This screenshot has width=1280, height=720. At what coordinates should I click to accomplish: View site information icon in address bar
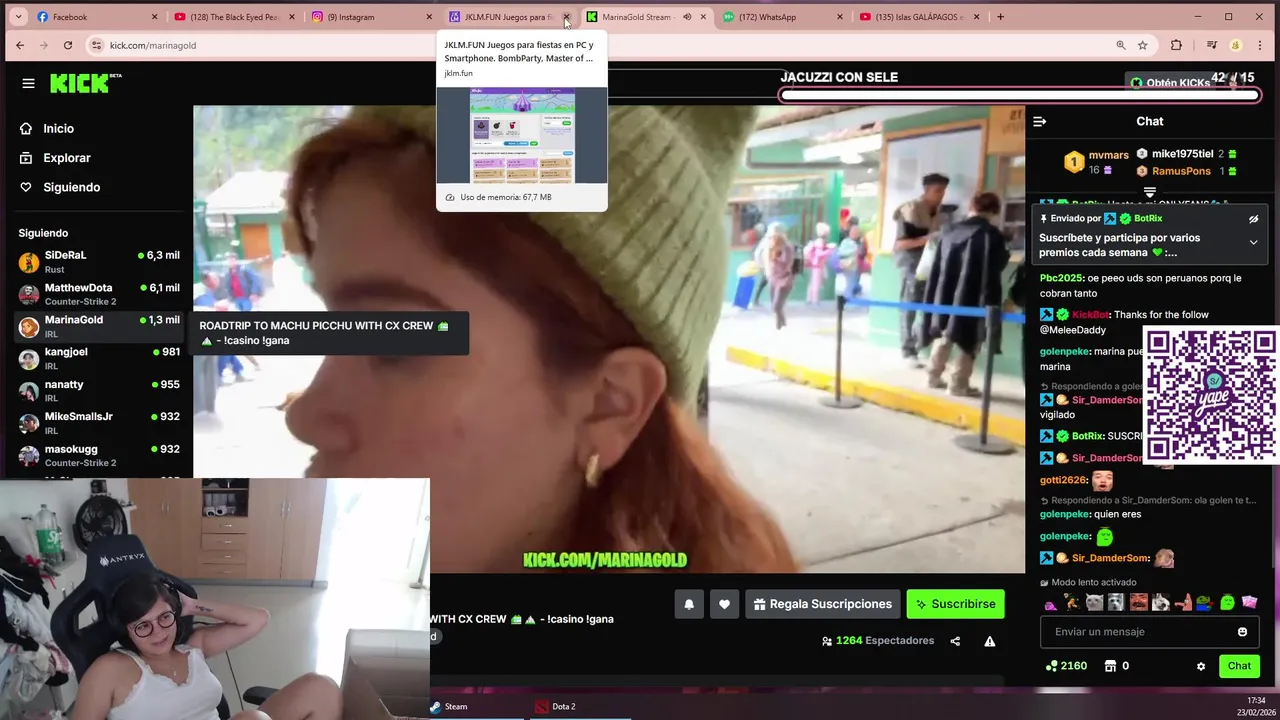[x=97, y=45]
